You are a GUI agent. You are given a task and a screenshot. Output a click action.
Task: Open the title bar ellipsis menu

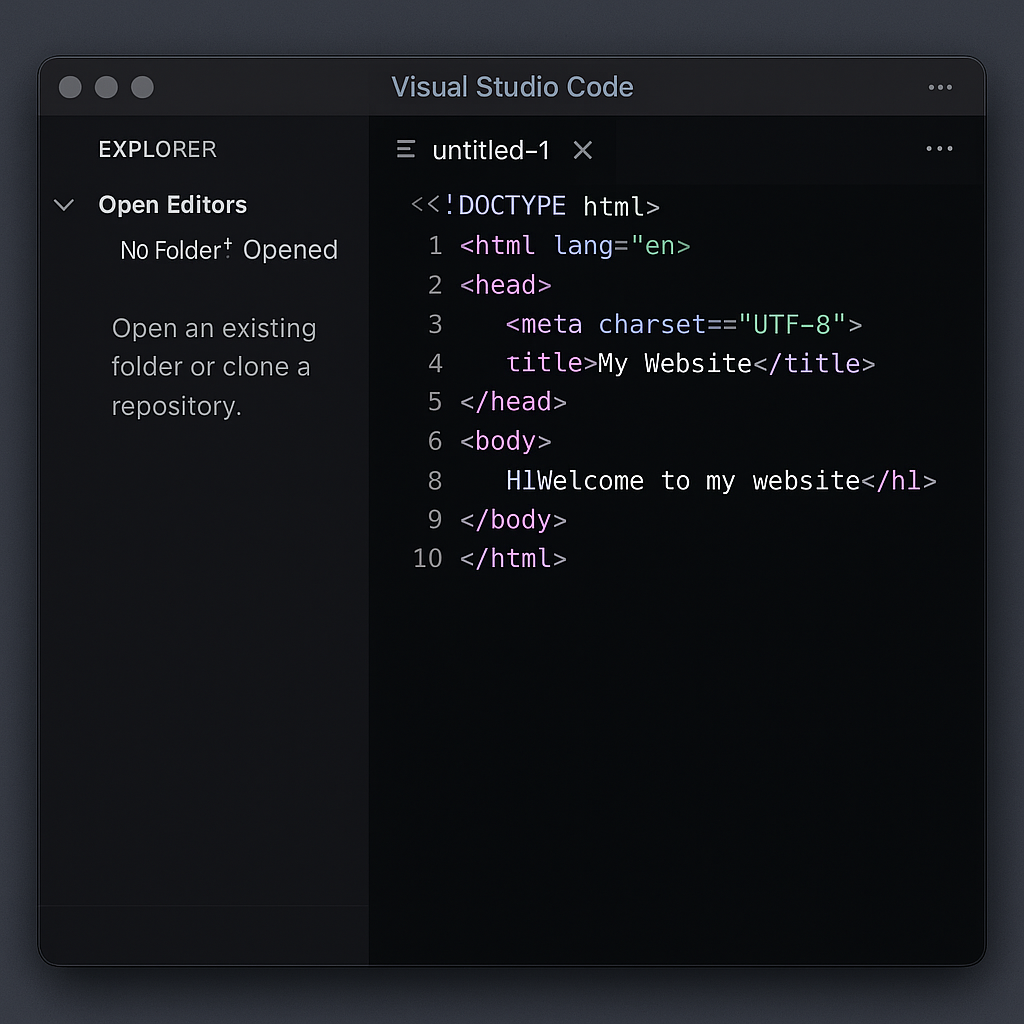(940, 88)
